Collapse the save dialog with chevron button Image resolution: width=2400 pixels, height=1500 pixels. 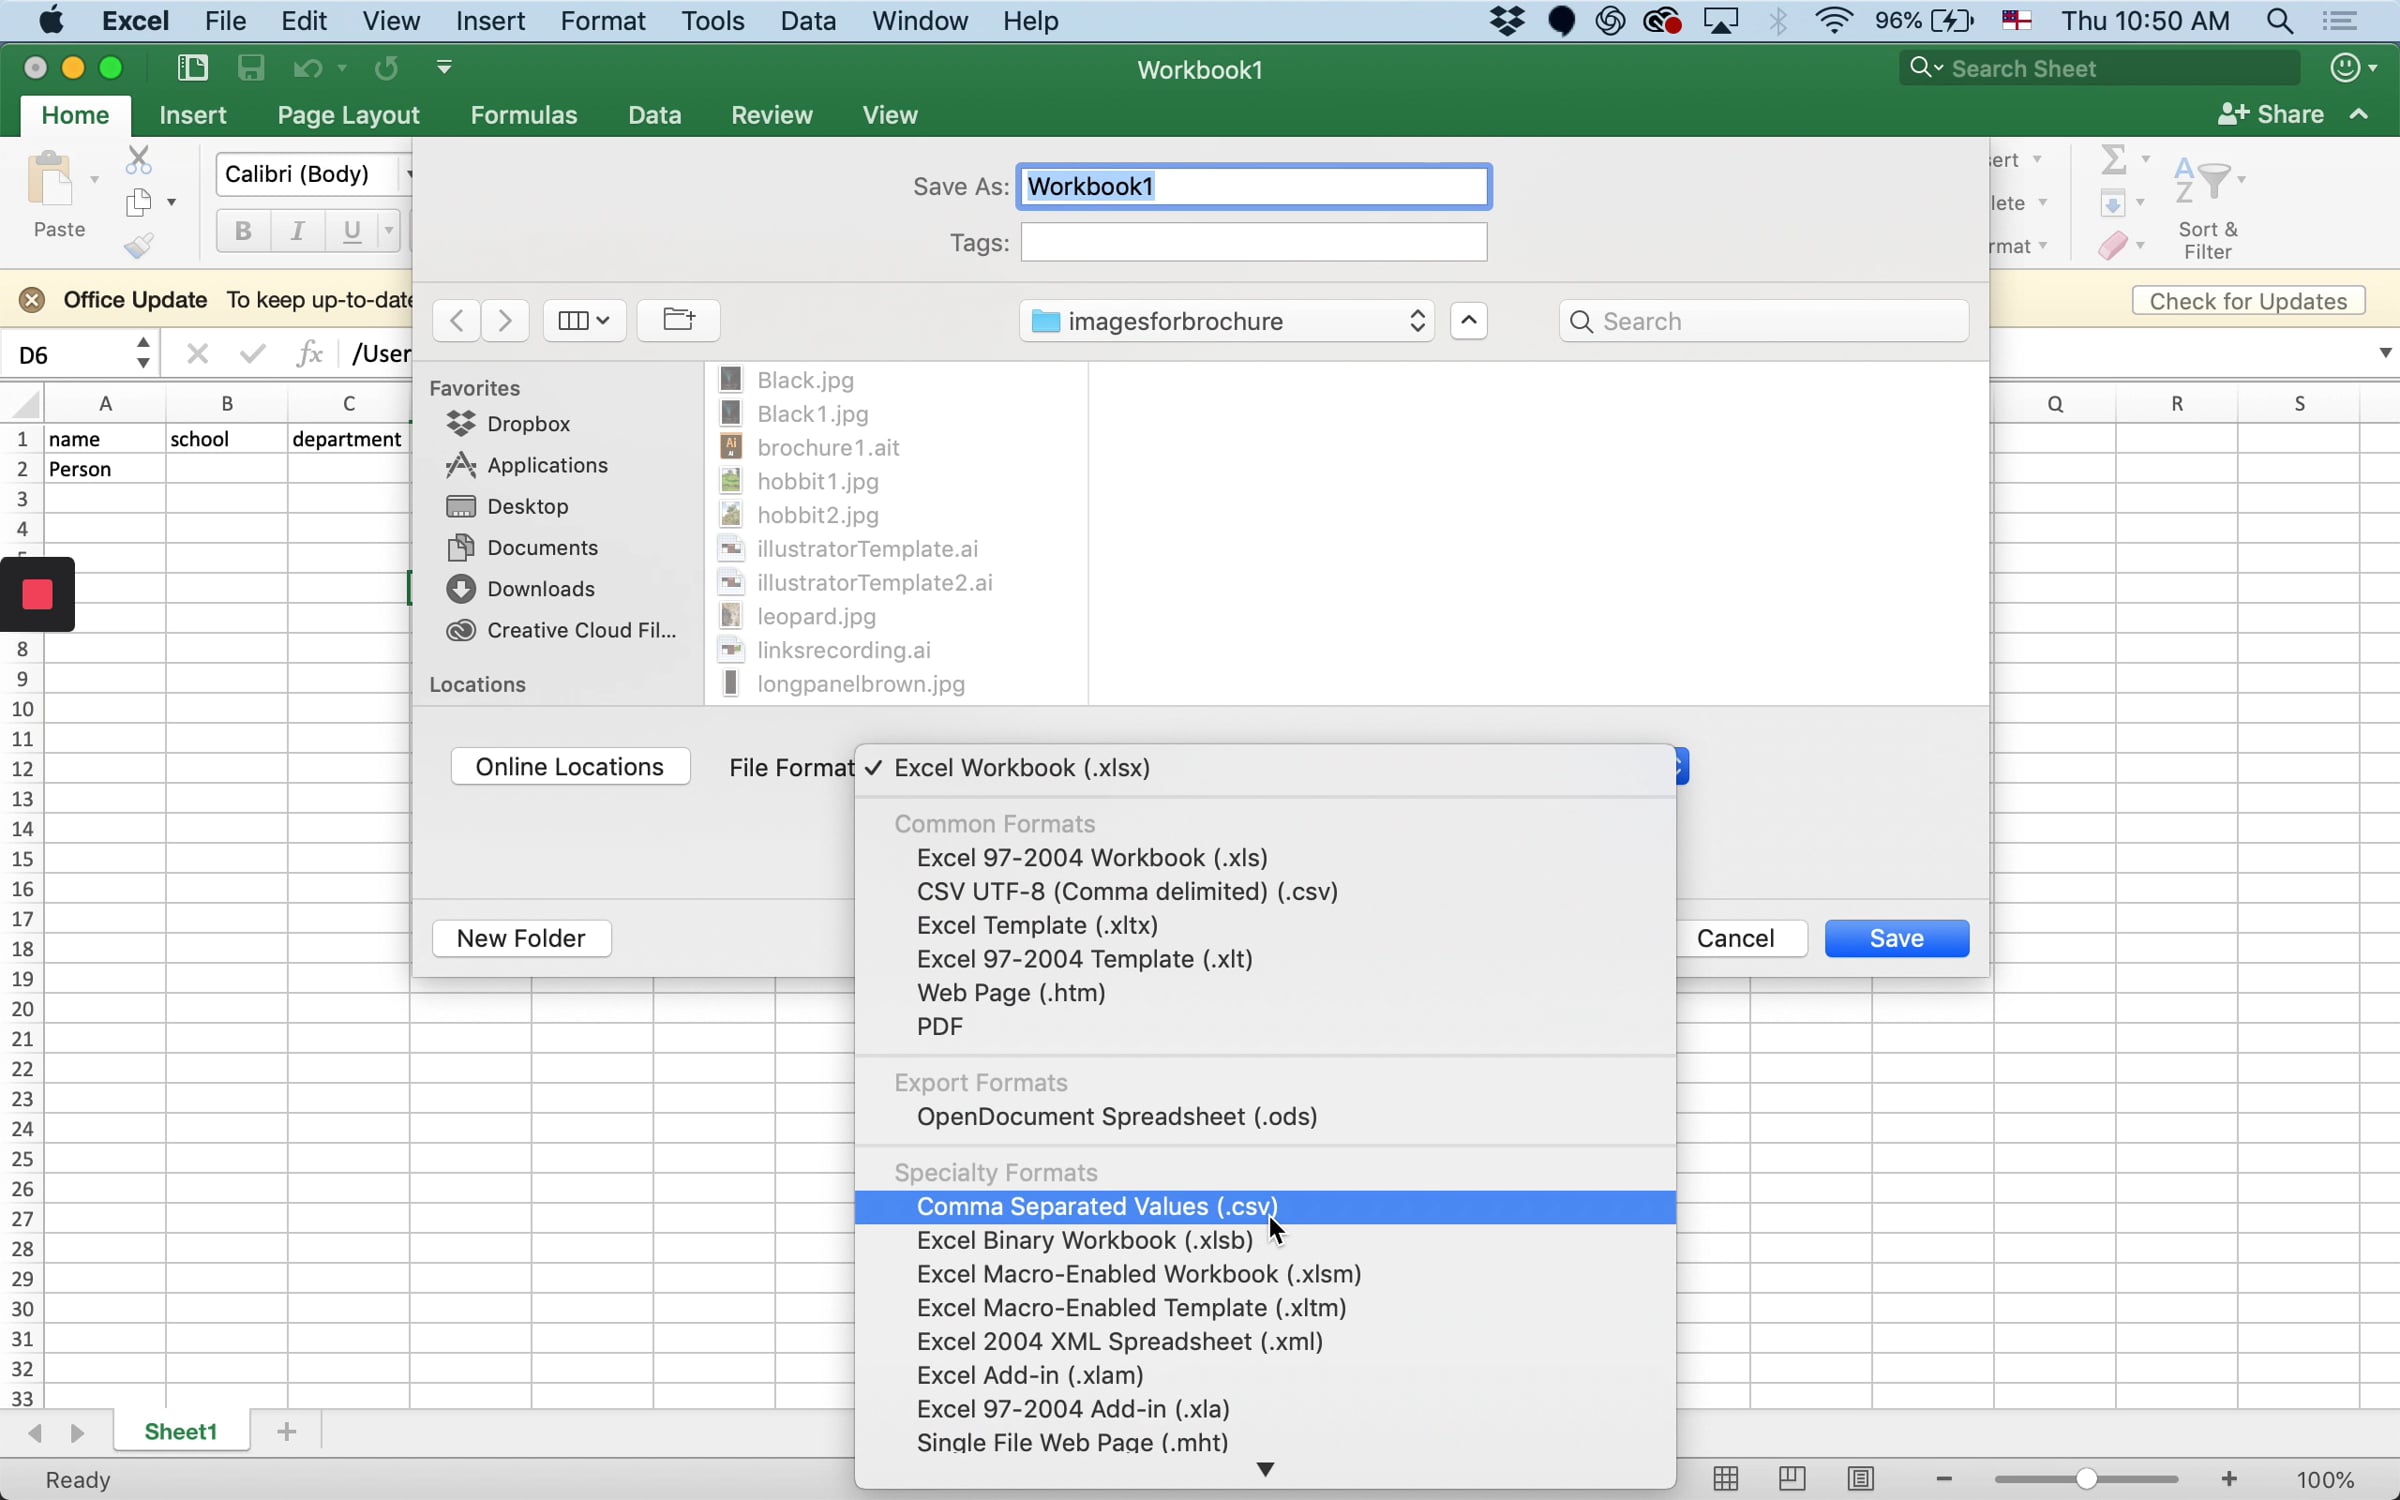[1468, 320]
